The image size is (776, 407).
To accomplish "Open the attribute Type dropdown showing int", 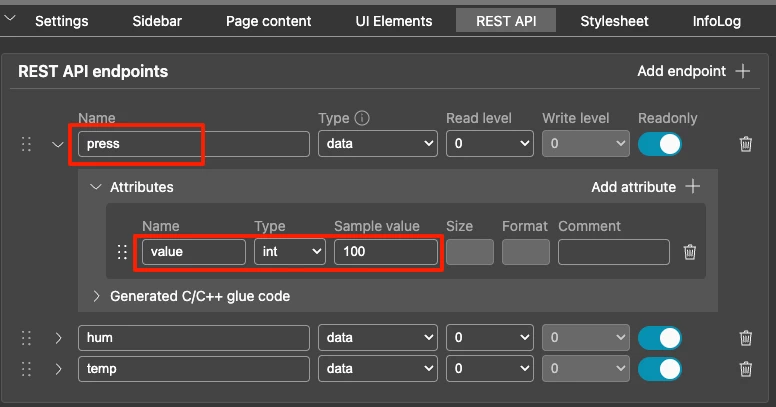I will 290,252.
